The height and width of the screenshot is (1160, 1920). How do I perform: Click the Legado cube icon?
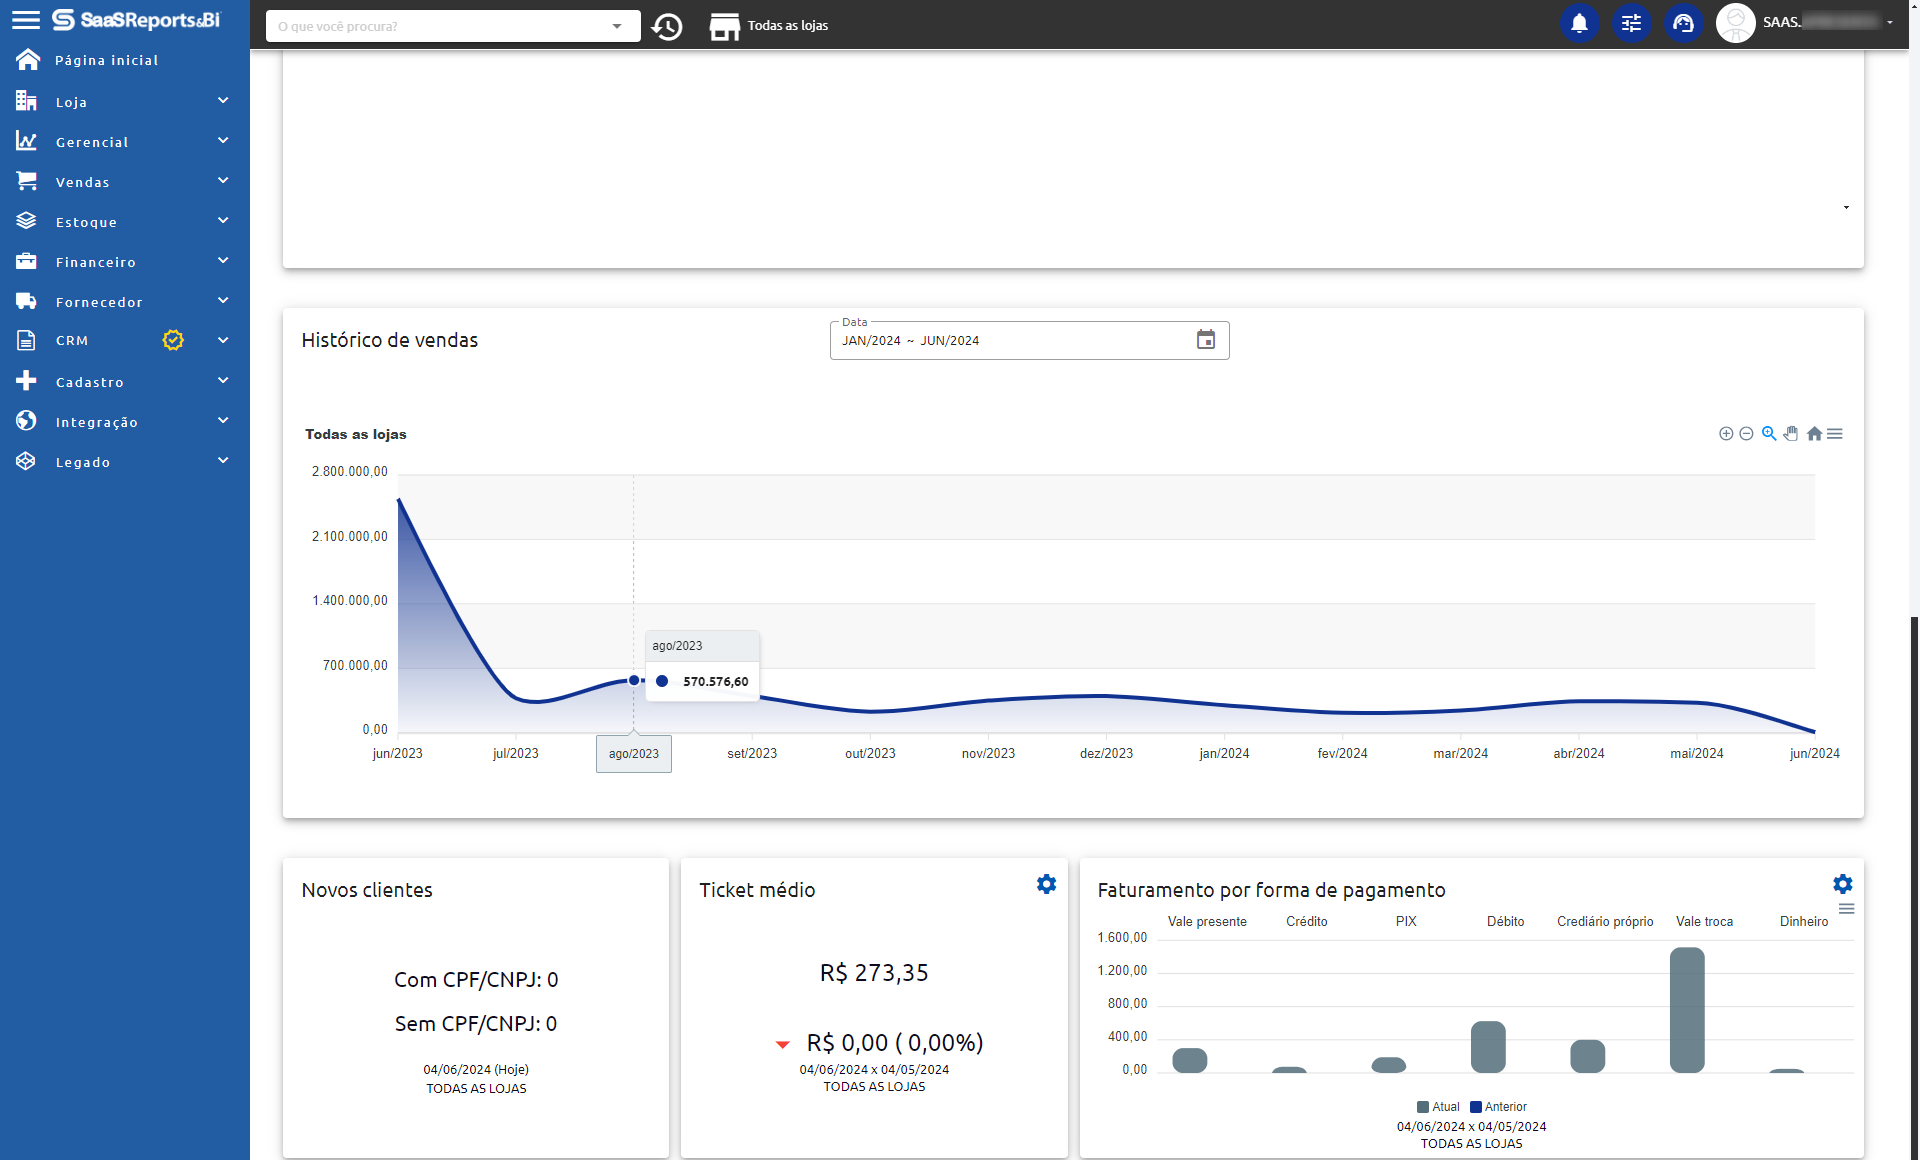pos(27,461)
